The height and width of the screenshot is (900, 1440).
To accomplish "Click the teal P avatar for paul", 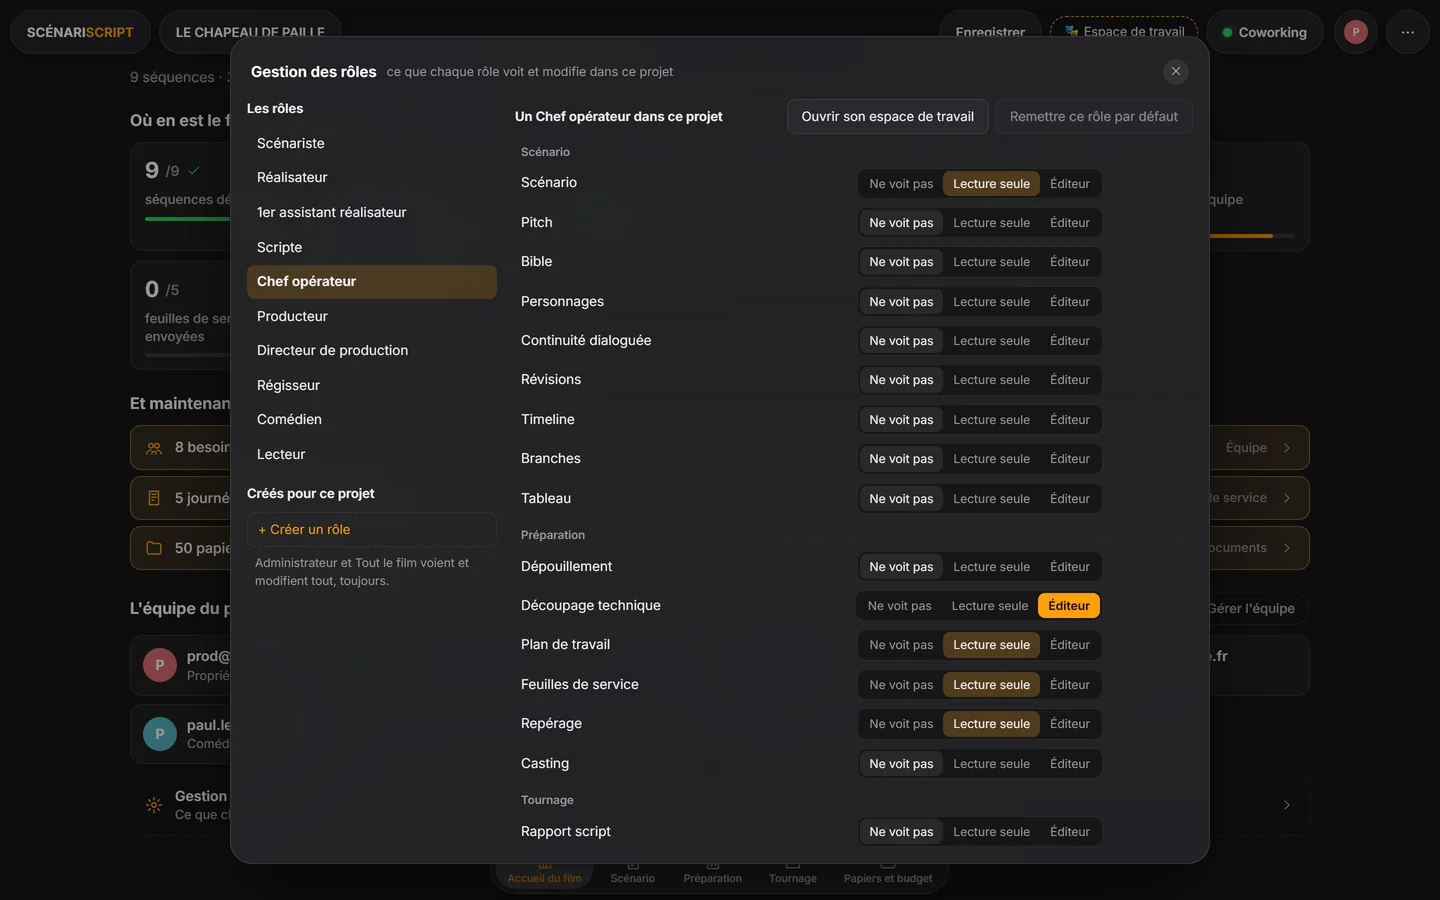I will tap(160, 734).
